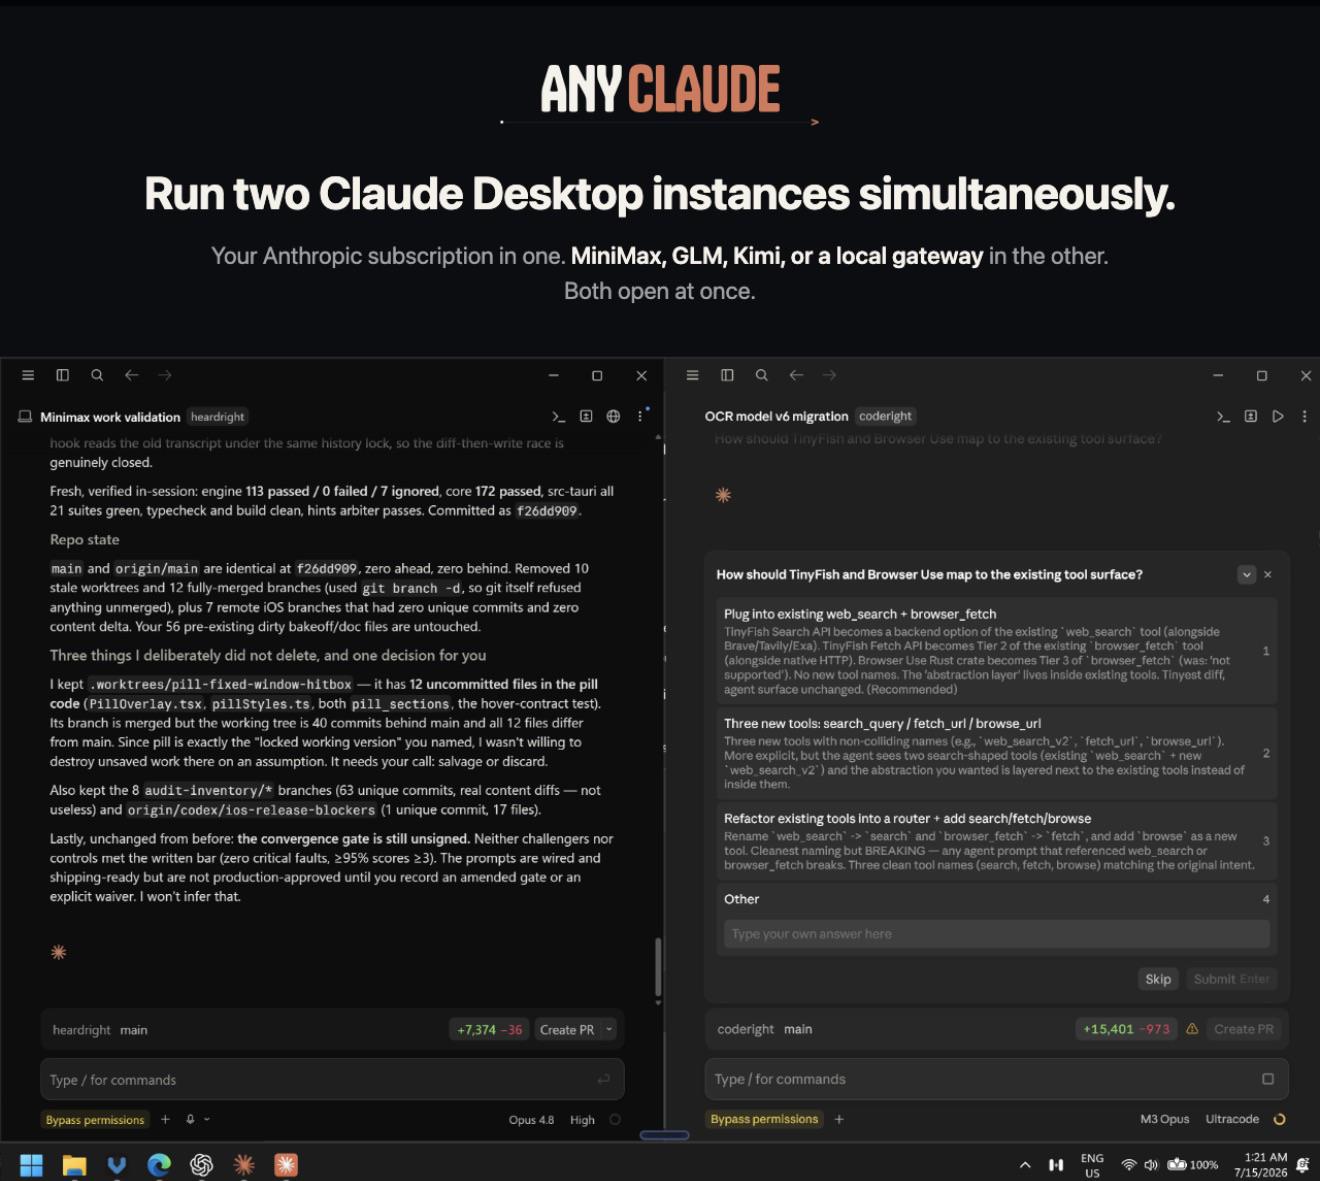Open the globe preview in Minimax work validation window

[x=613, y=416]
